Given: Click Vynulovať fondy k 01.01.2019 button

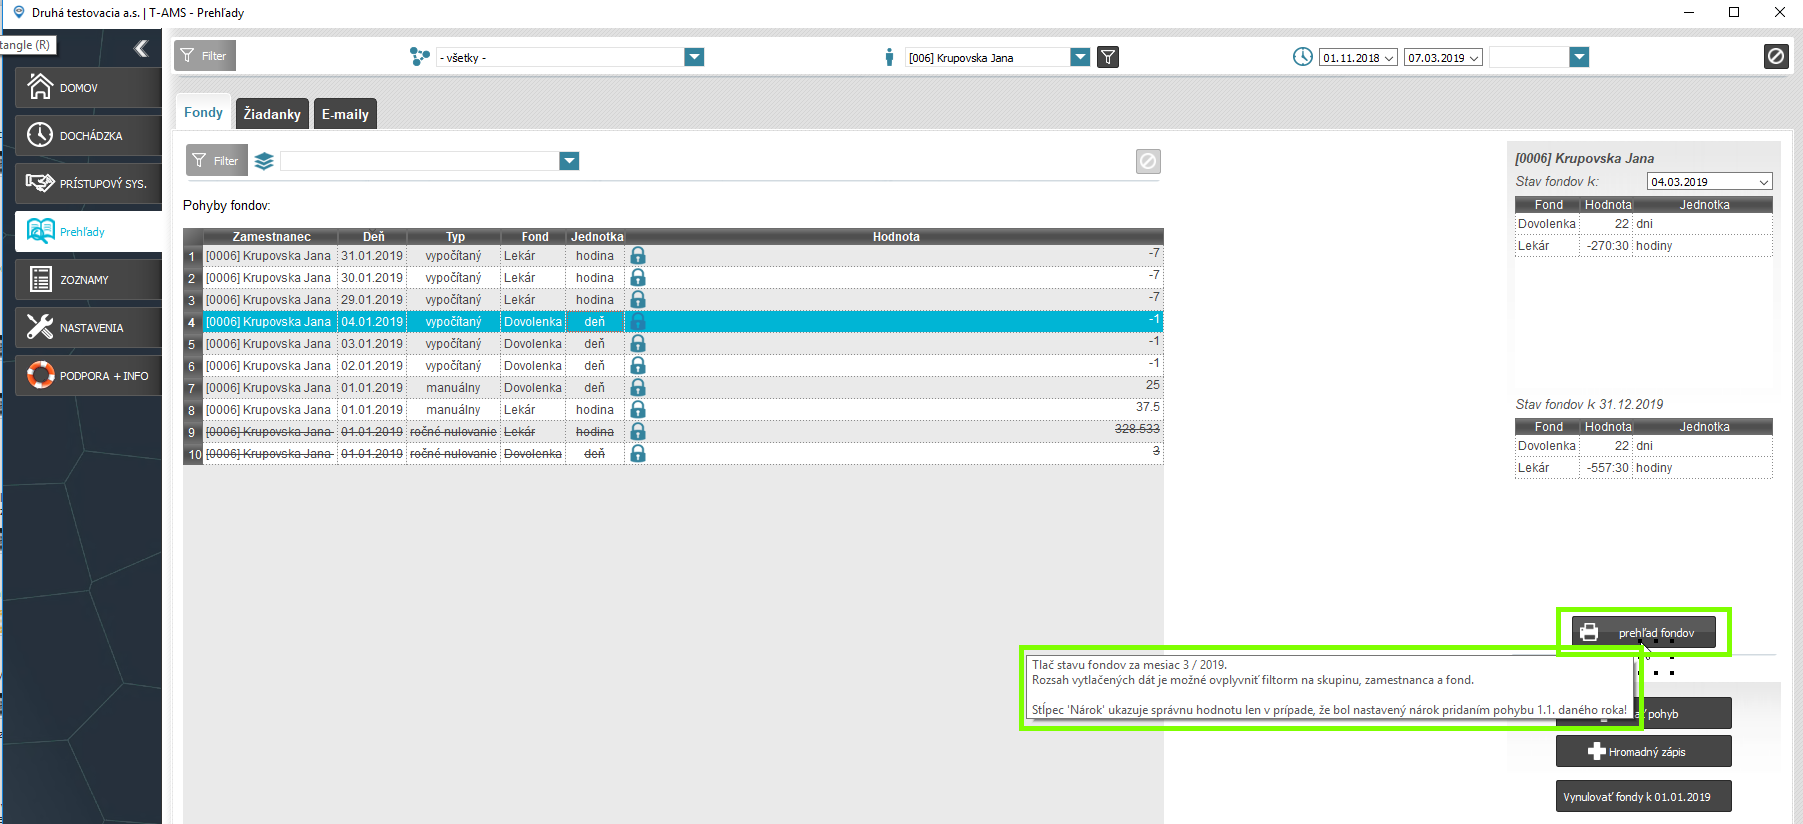Looking at the screenshot, I should point(1643,797).
